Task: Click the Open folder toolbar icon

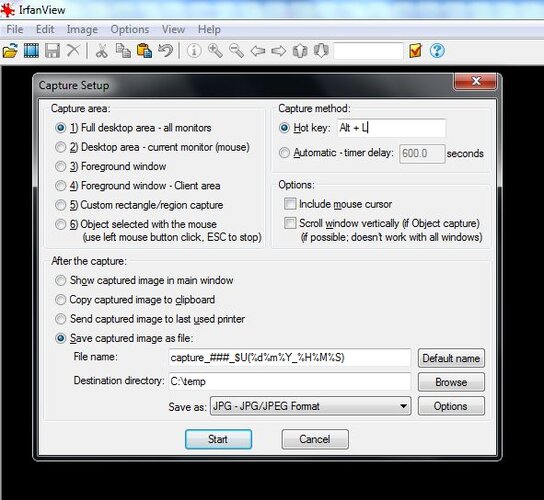Action: 10,51
